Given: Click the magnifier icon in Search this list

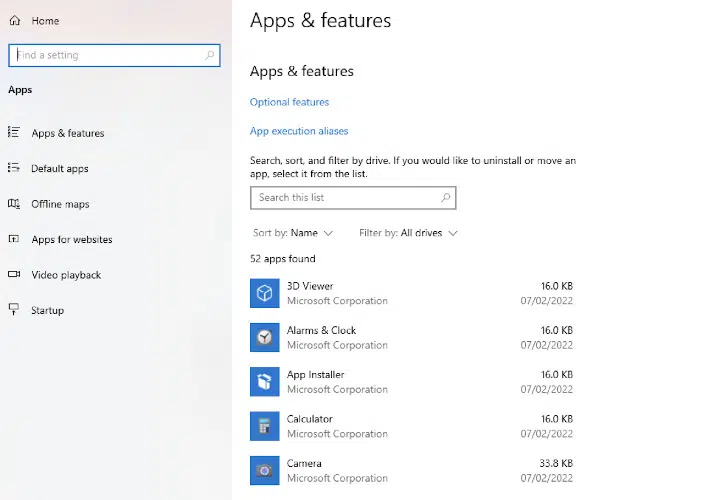Looking at the screenshot, I should [446, 198].
